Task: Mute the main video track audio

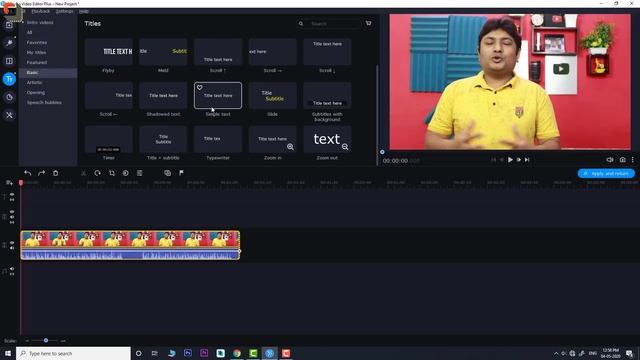Action: coord(12,248)
